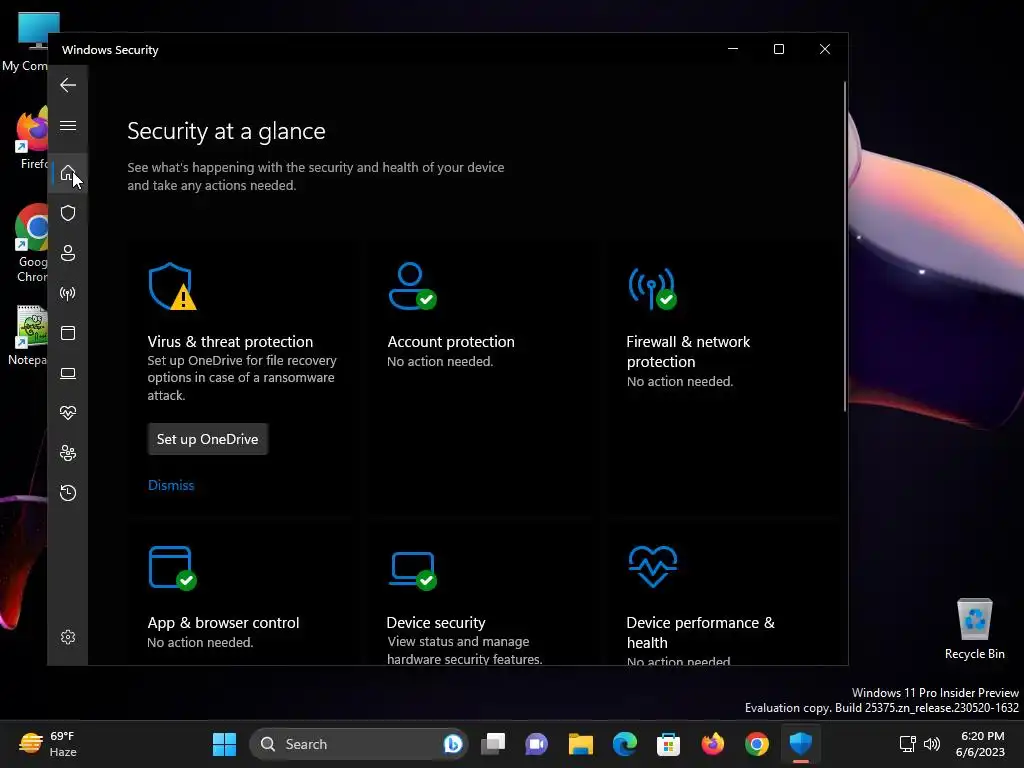Open Firewall & network protection heading

[688, 351]
